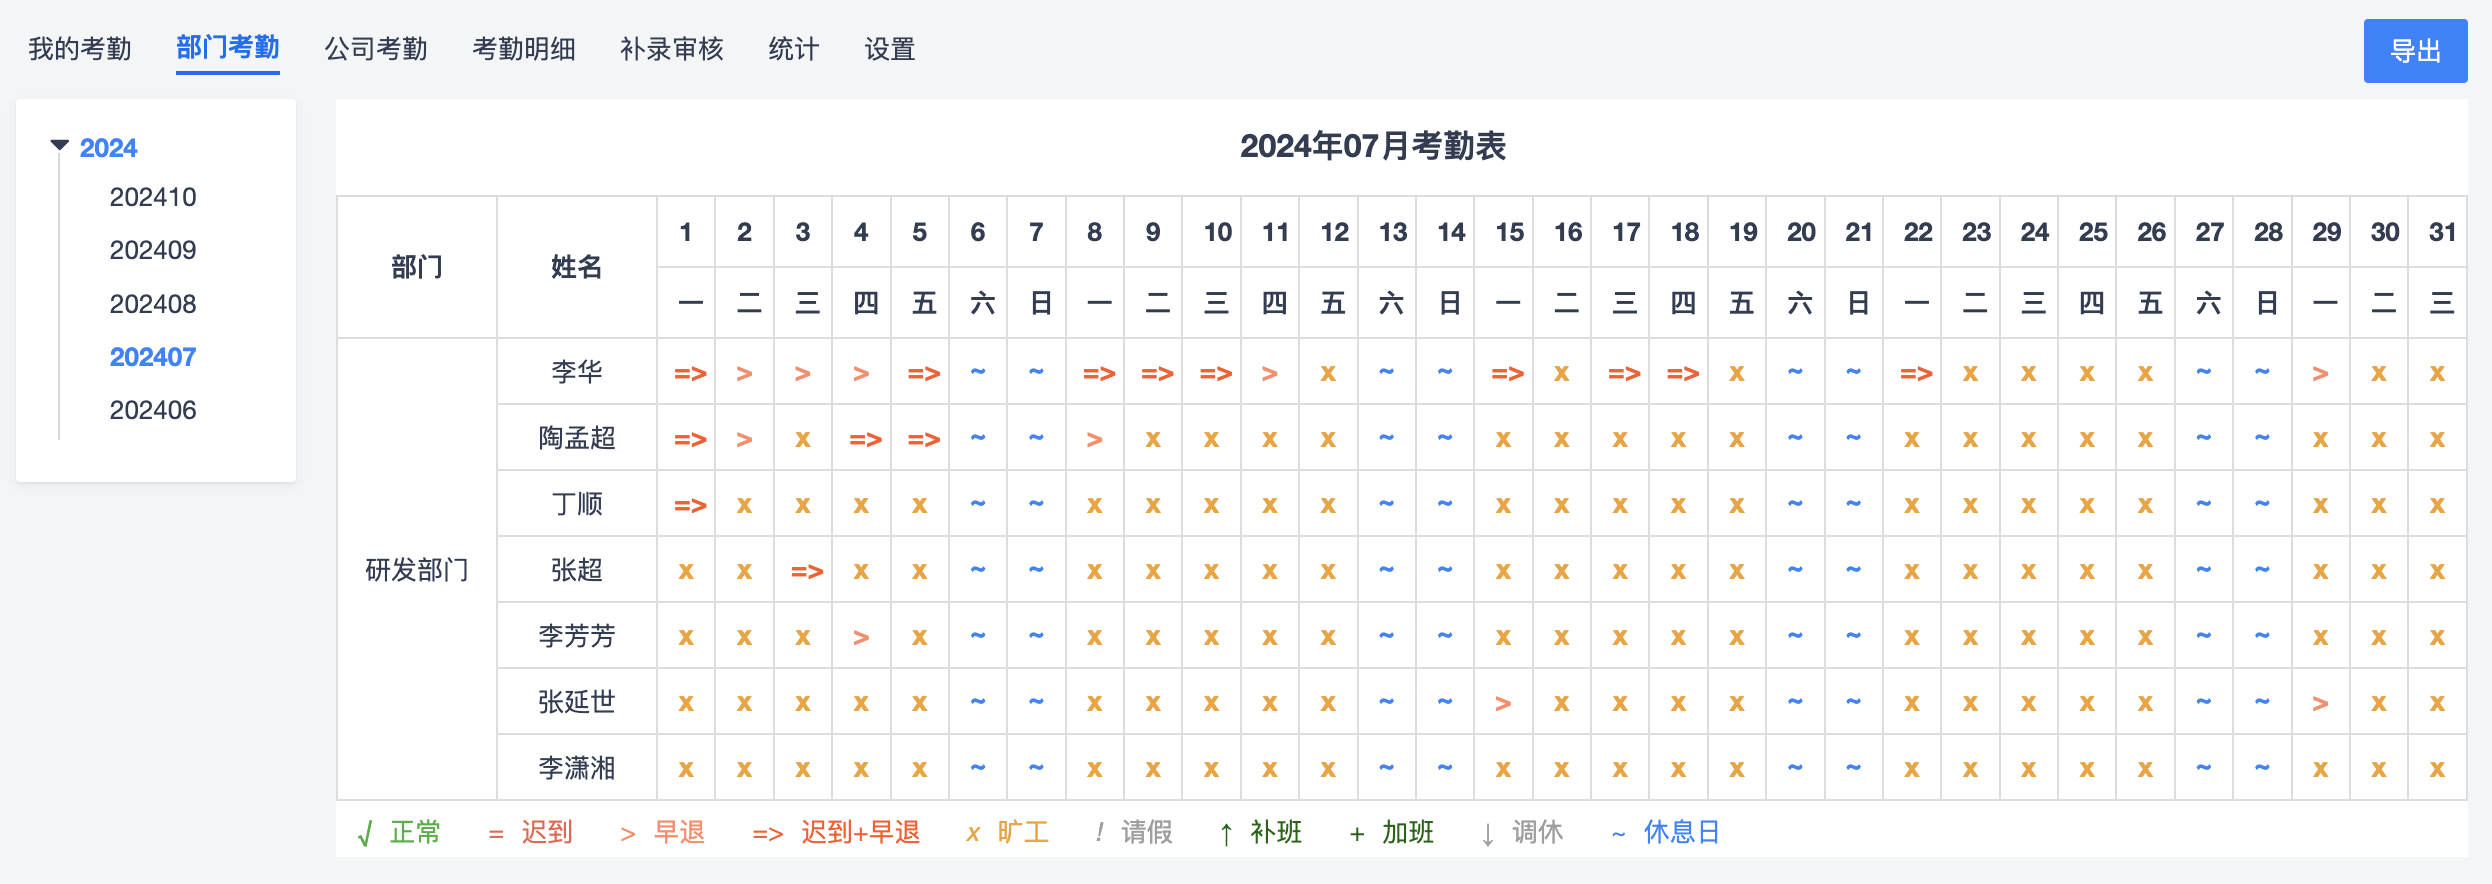Select the 2024 year label in tree
This screenshot has height=884, width=2492.
[x=108, y=148]
